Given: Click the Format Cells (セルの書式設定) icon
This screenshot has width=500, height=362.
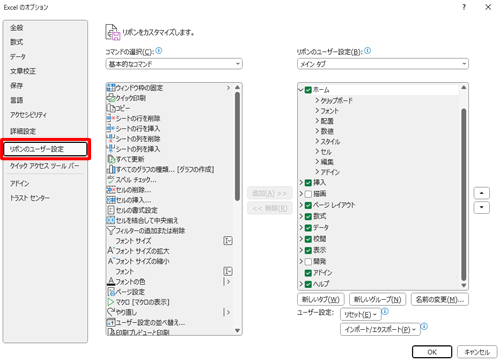Looking at the screenshot, I should [111, 210].
